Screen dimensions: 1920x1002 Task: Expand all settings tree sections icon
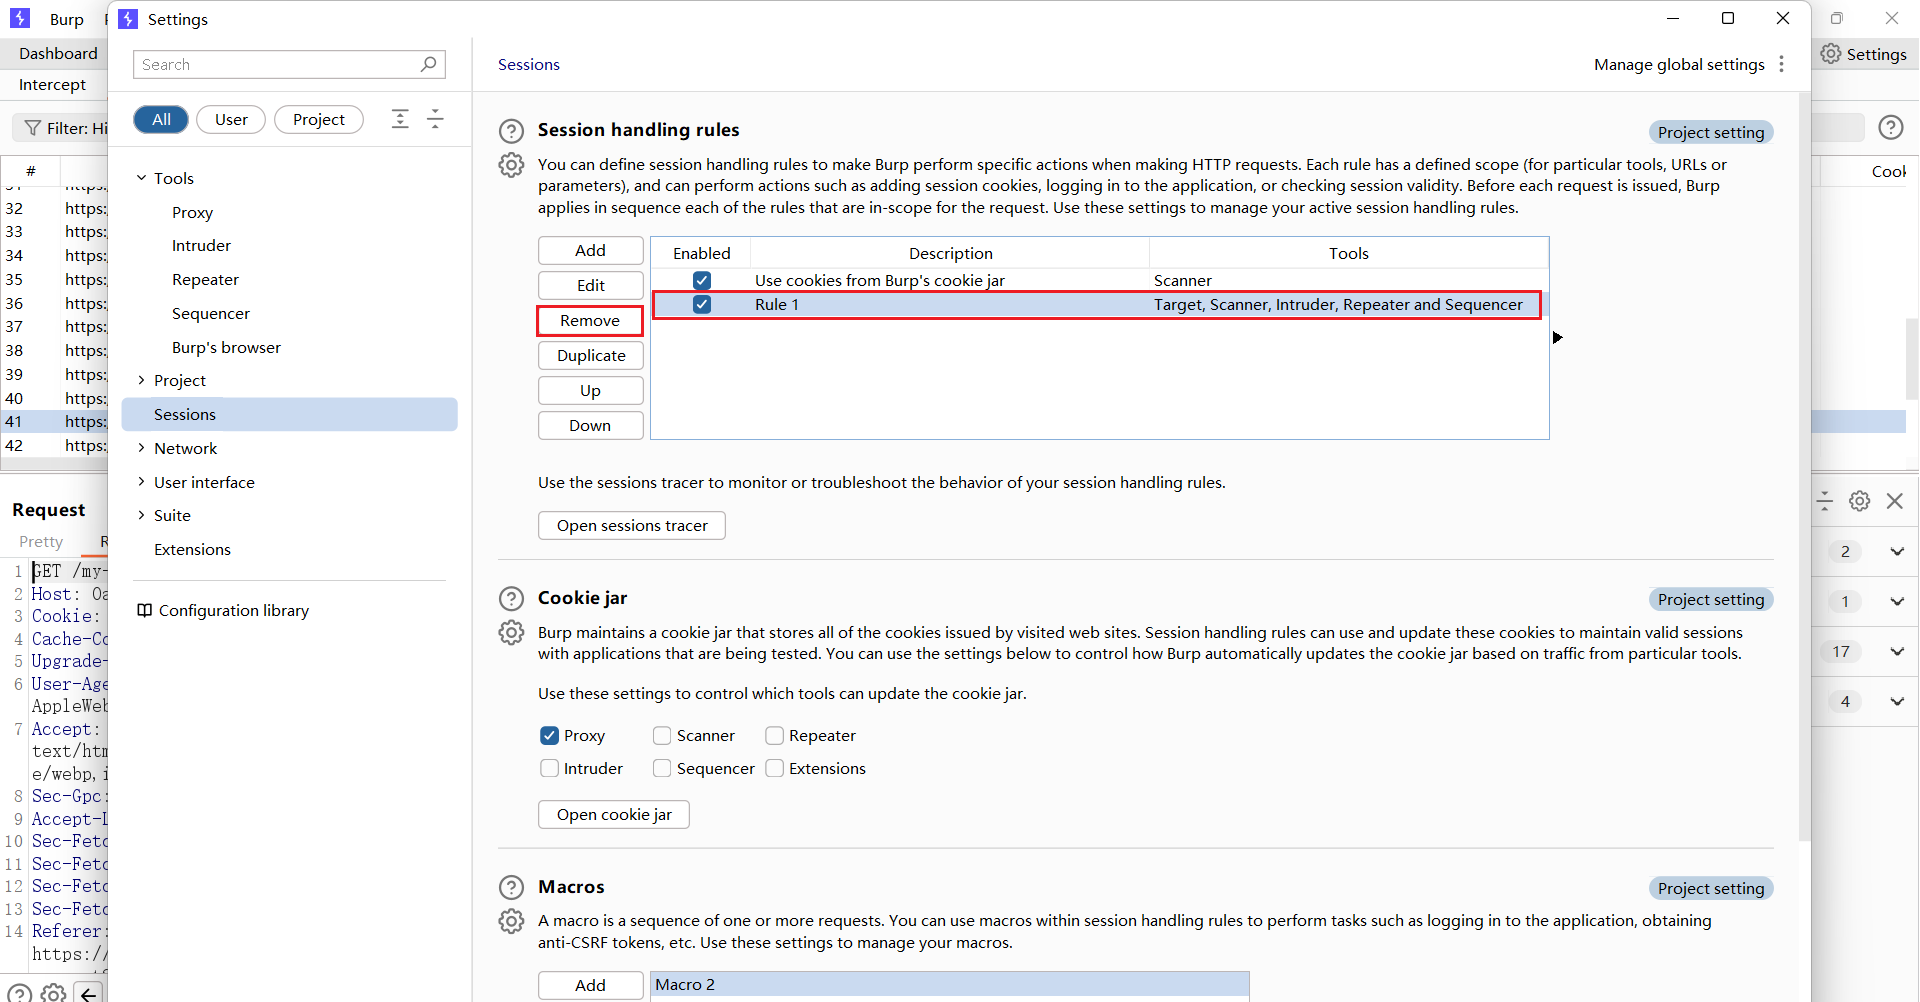coord(400,119)
